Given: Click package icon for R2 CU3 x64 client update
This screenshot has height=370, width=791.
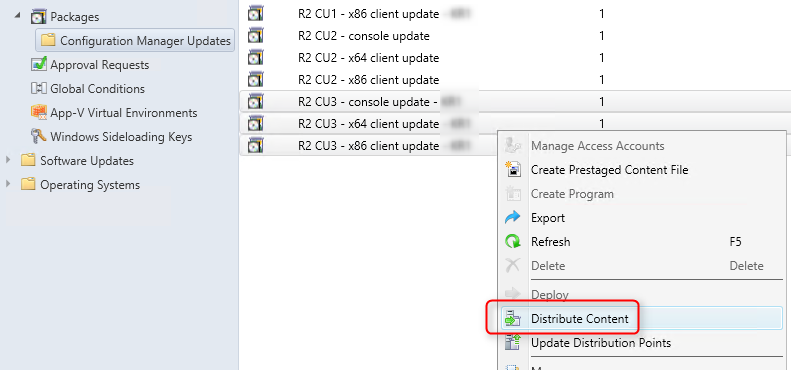Looking at the screenshot, I should point(256,123).
